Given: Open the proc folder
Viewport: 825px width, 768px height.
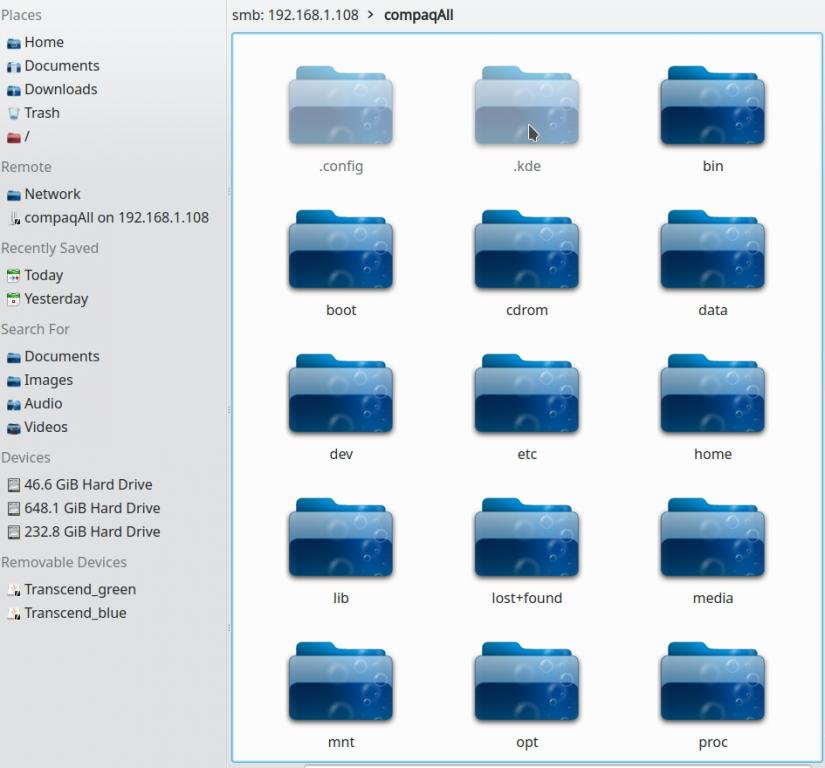Looking at the screenshot, I should pyautogui.click(x=712, y=684).
